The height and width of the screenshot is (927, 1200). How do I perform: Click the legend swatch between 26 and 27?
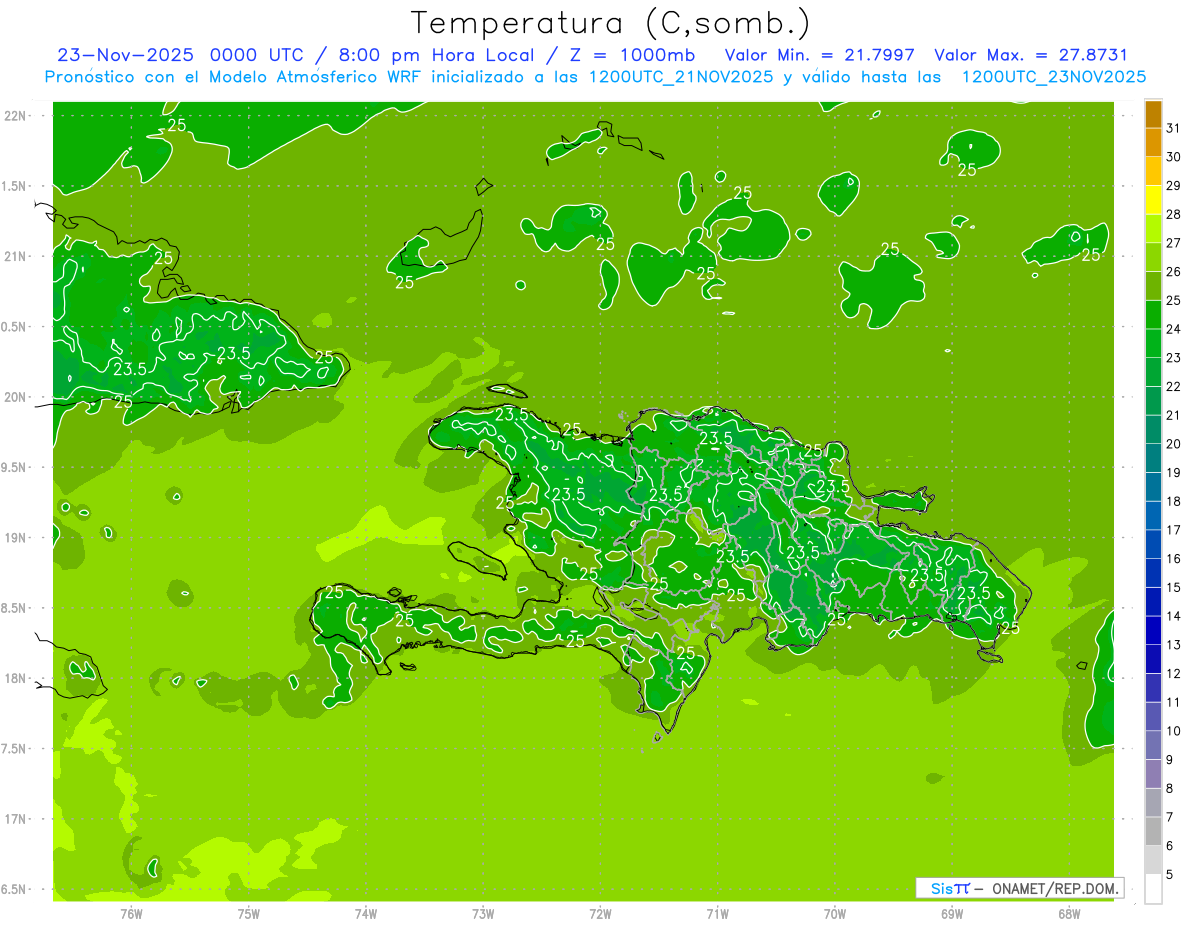[1154, 257]
